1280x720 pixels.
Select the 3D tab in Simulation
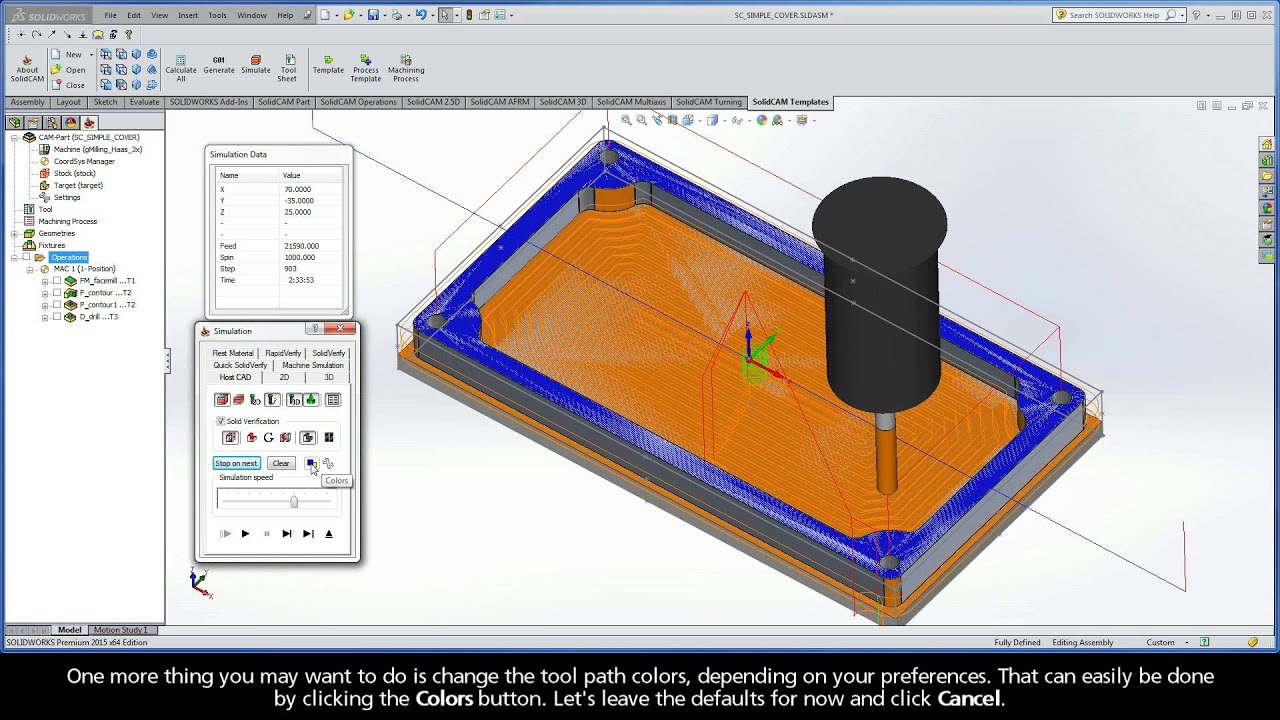click(328, 377)
